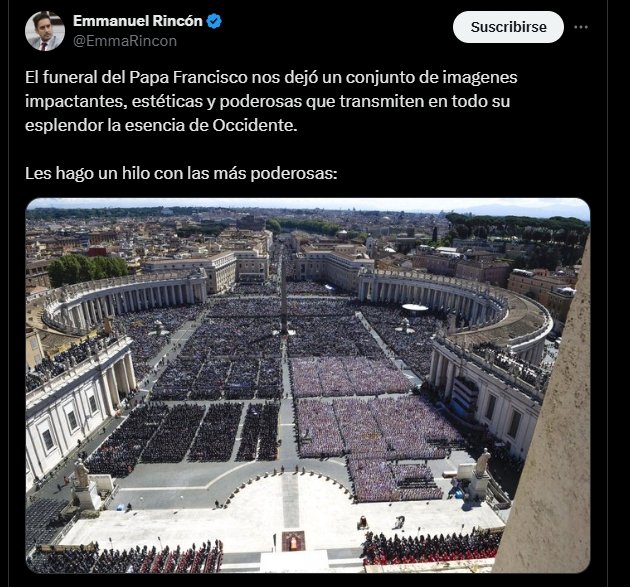
Task: Click the statue at lower left of photo
Action: (x=82, y=473)
